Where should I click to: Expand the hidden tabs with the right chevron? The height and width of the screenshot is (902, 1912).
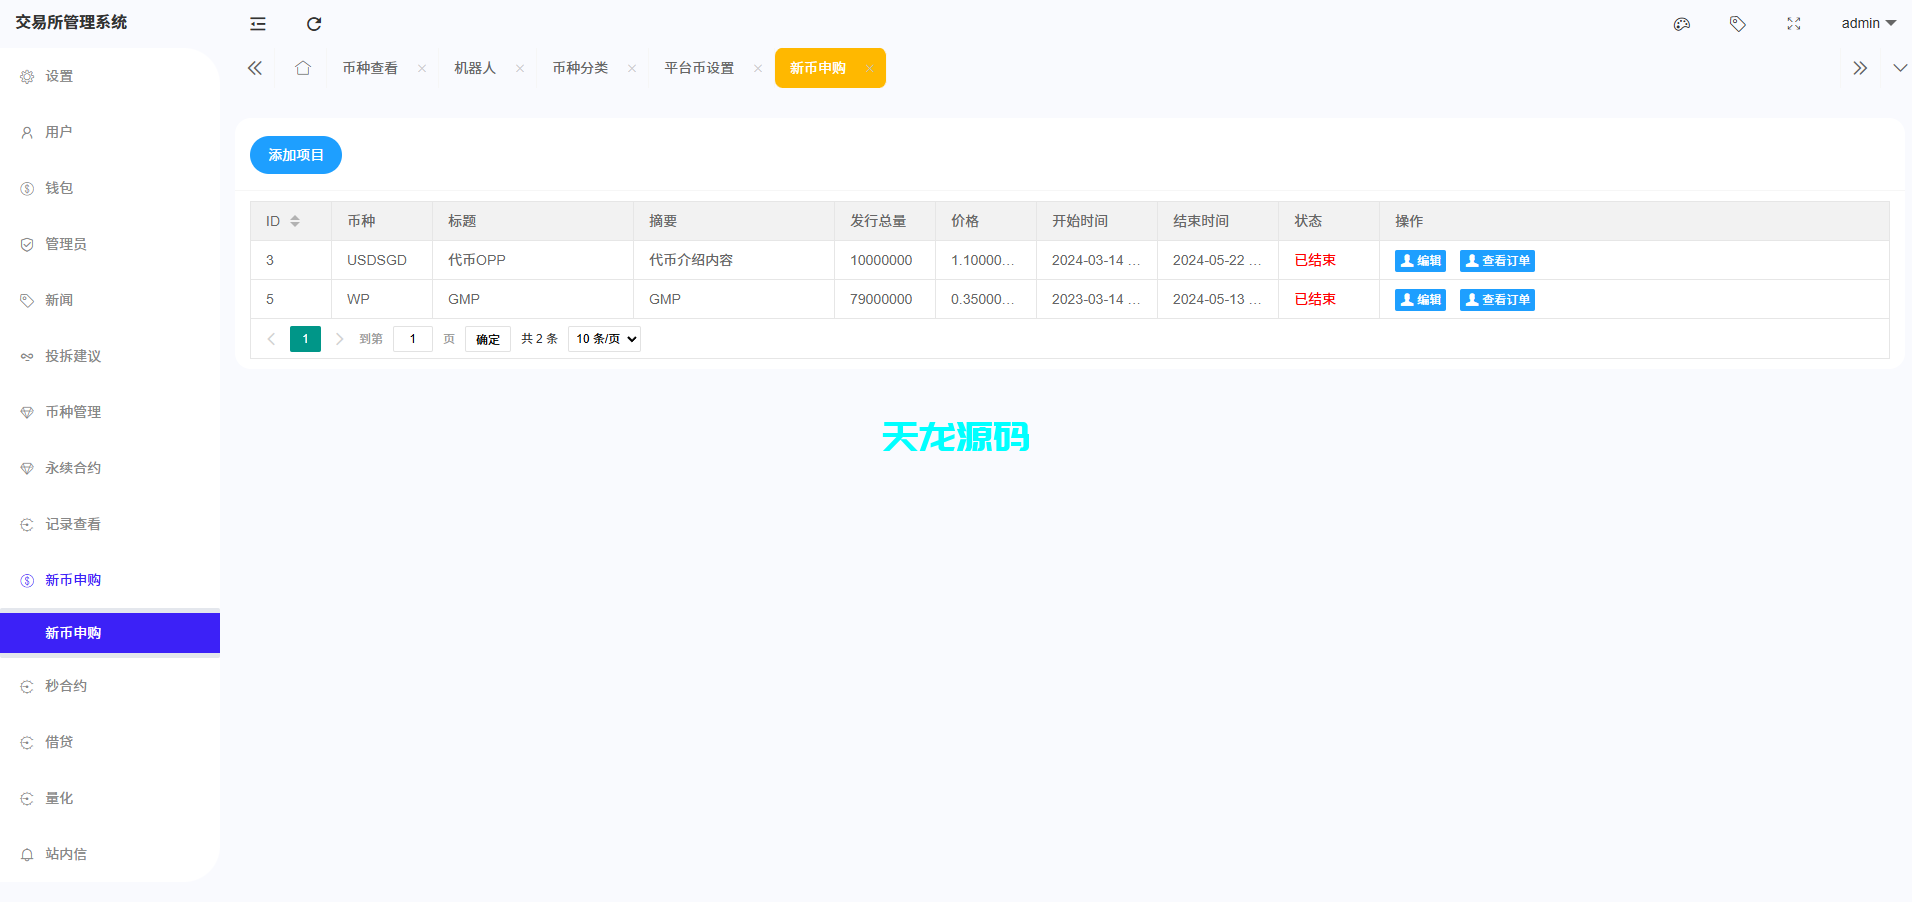pyautogui.click(x=1859, y=67)
